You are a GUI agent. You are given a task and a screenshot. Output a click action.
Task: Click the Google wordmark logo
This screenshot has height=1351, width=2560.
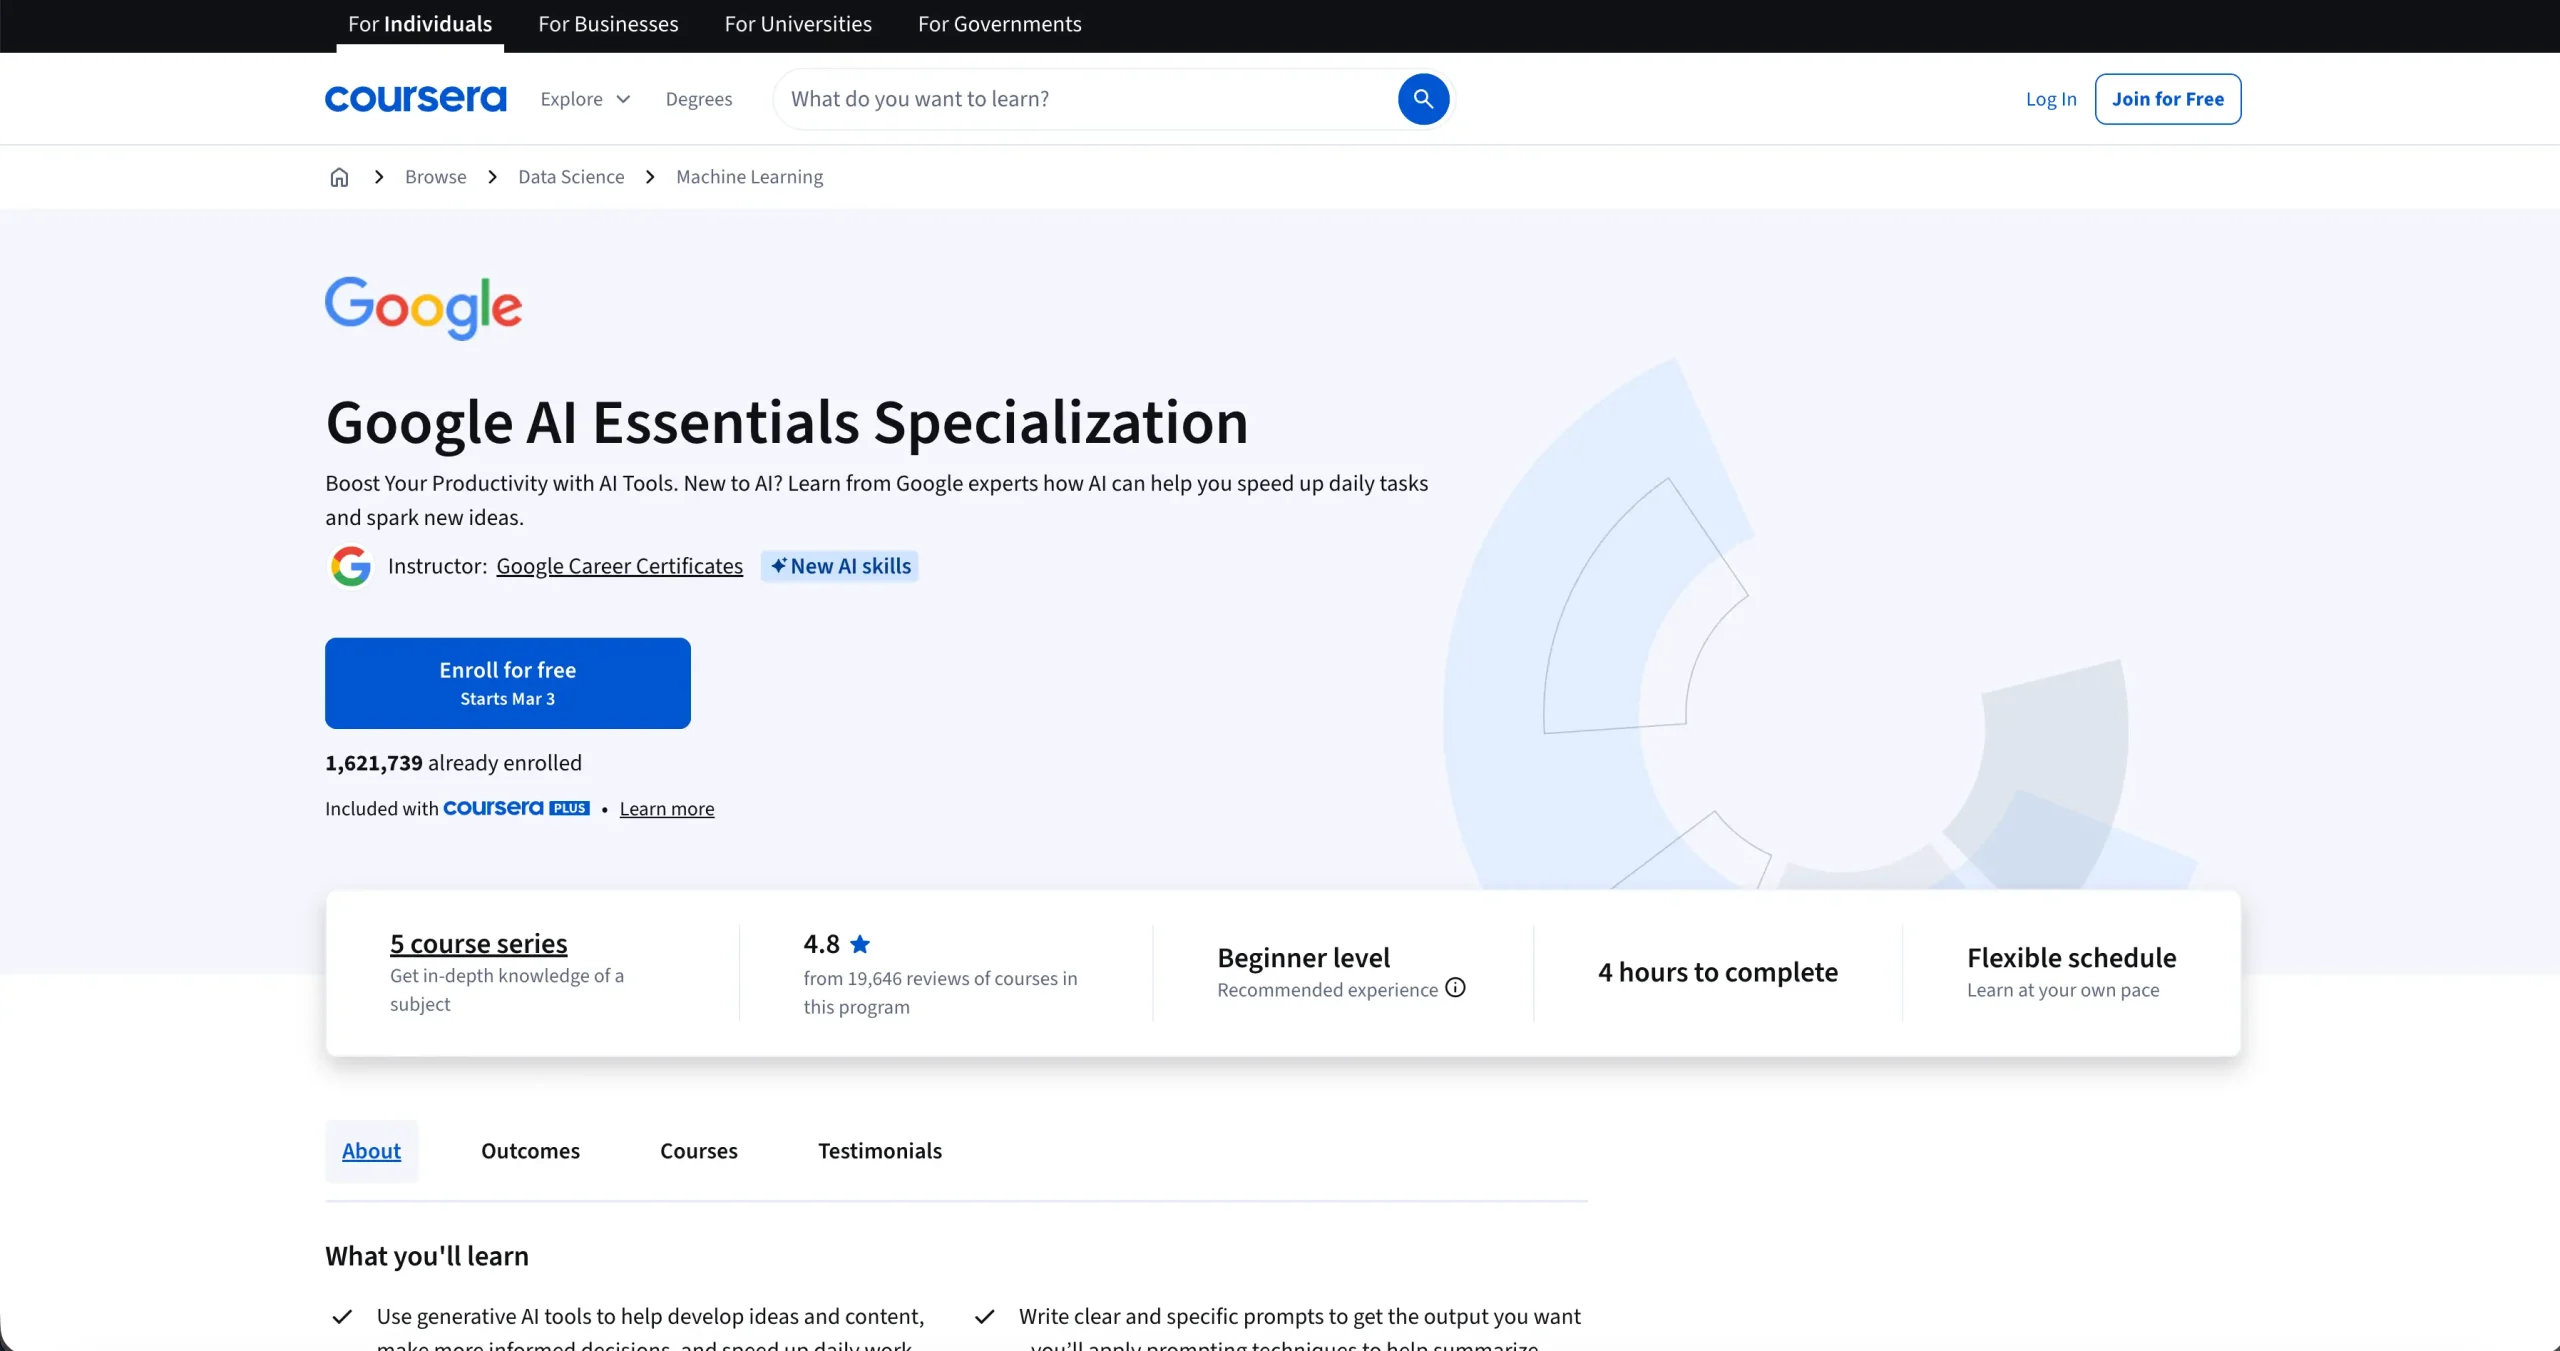click(423, 308)
